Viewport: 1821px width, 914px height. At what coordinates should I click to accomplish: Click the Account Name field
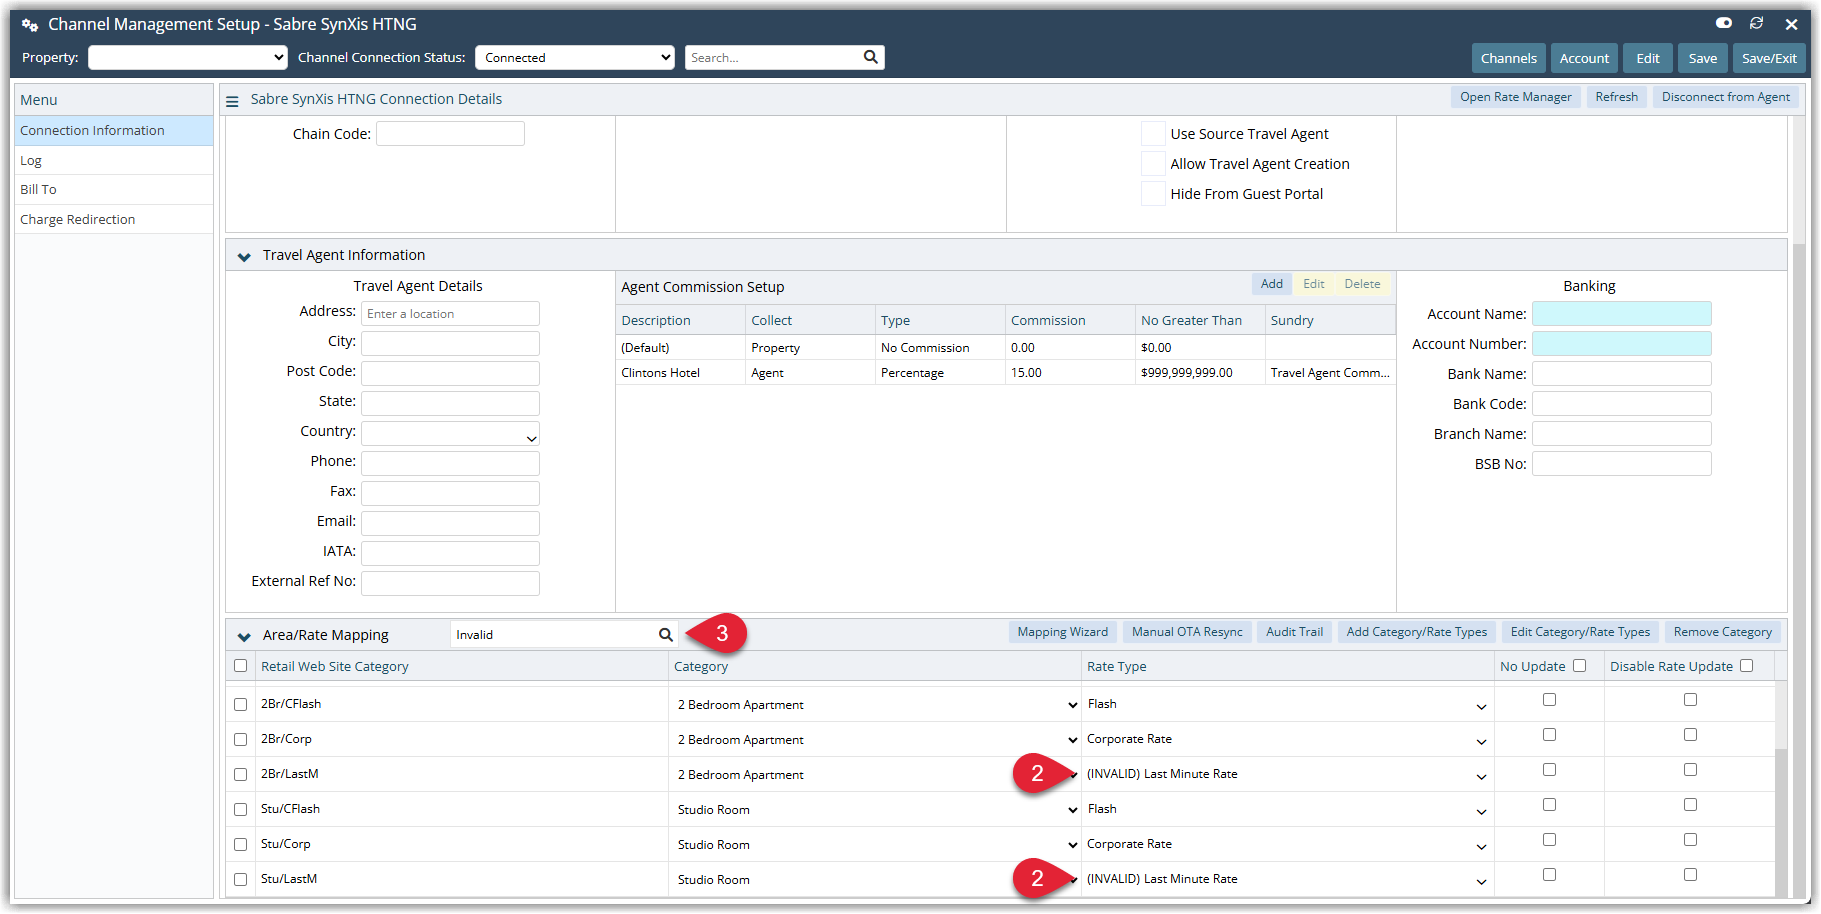click(x=1621, y=314)
